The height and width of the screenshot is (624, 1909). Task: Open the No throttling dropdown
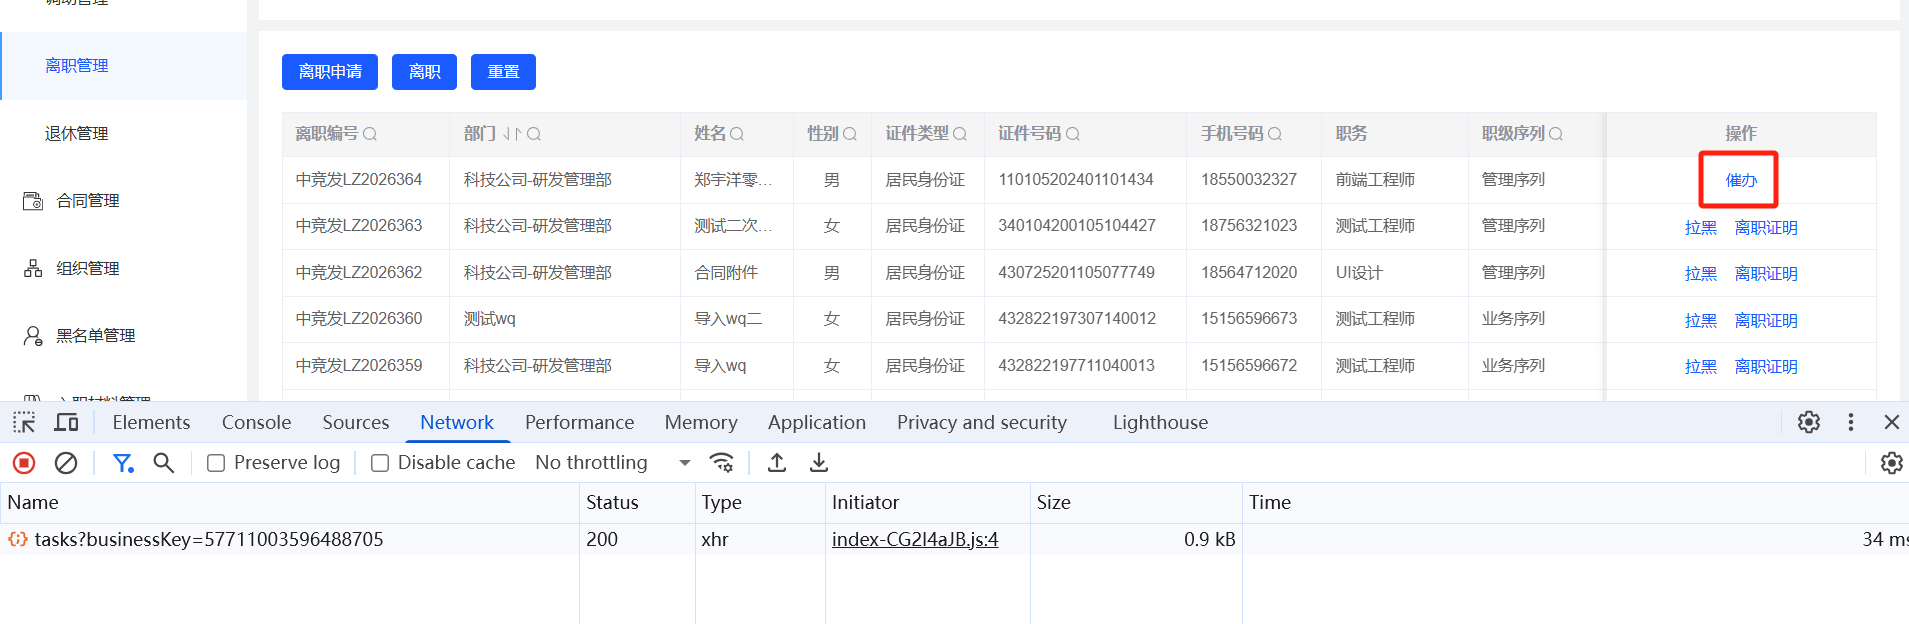[x=613, y=463]
